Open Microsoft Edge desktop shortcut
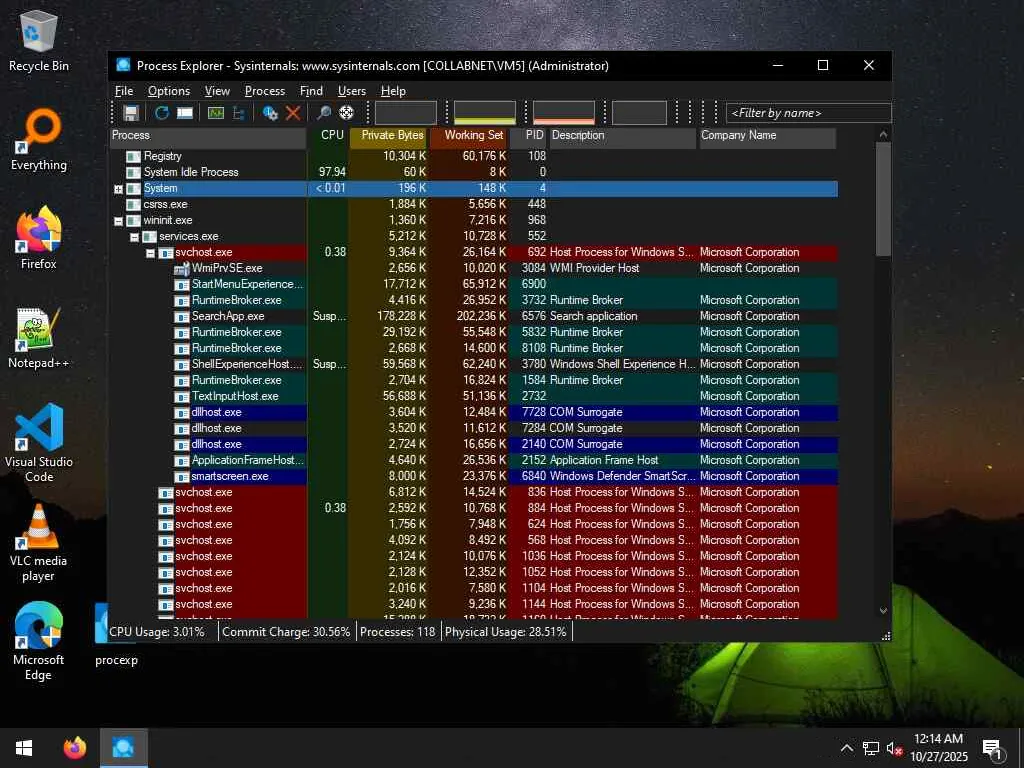The width and height of the screenshot is (1024, 768). pos(39,641)
